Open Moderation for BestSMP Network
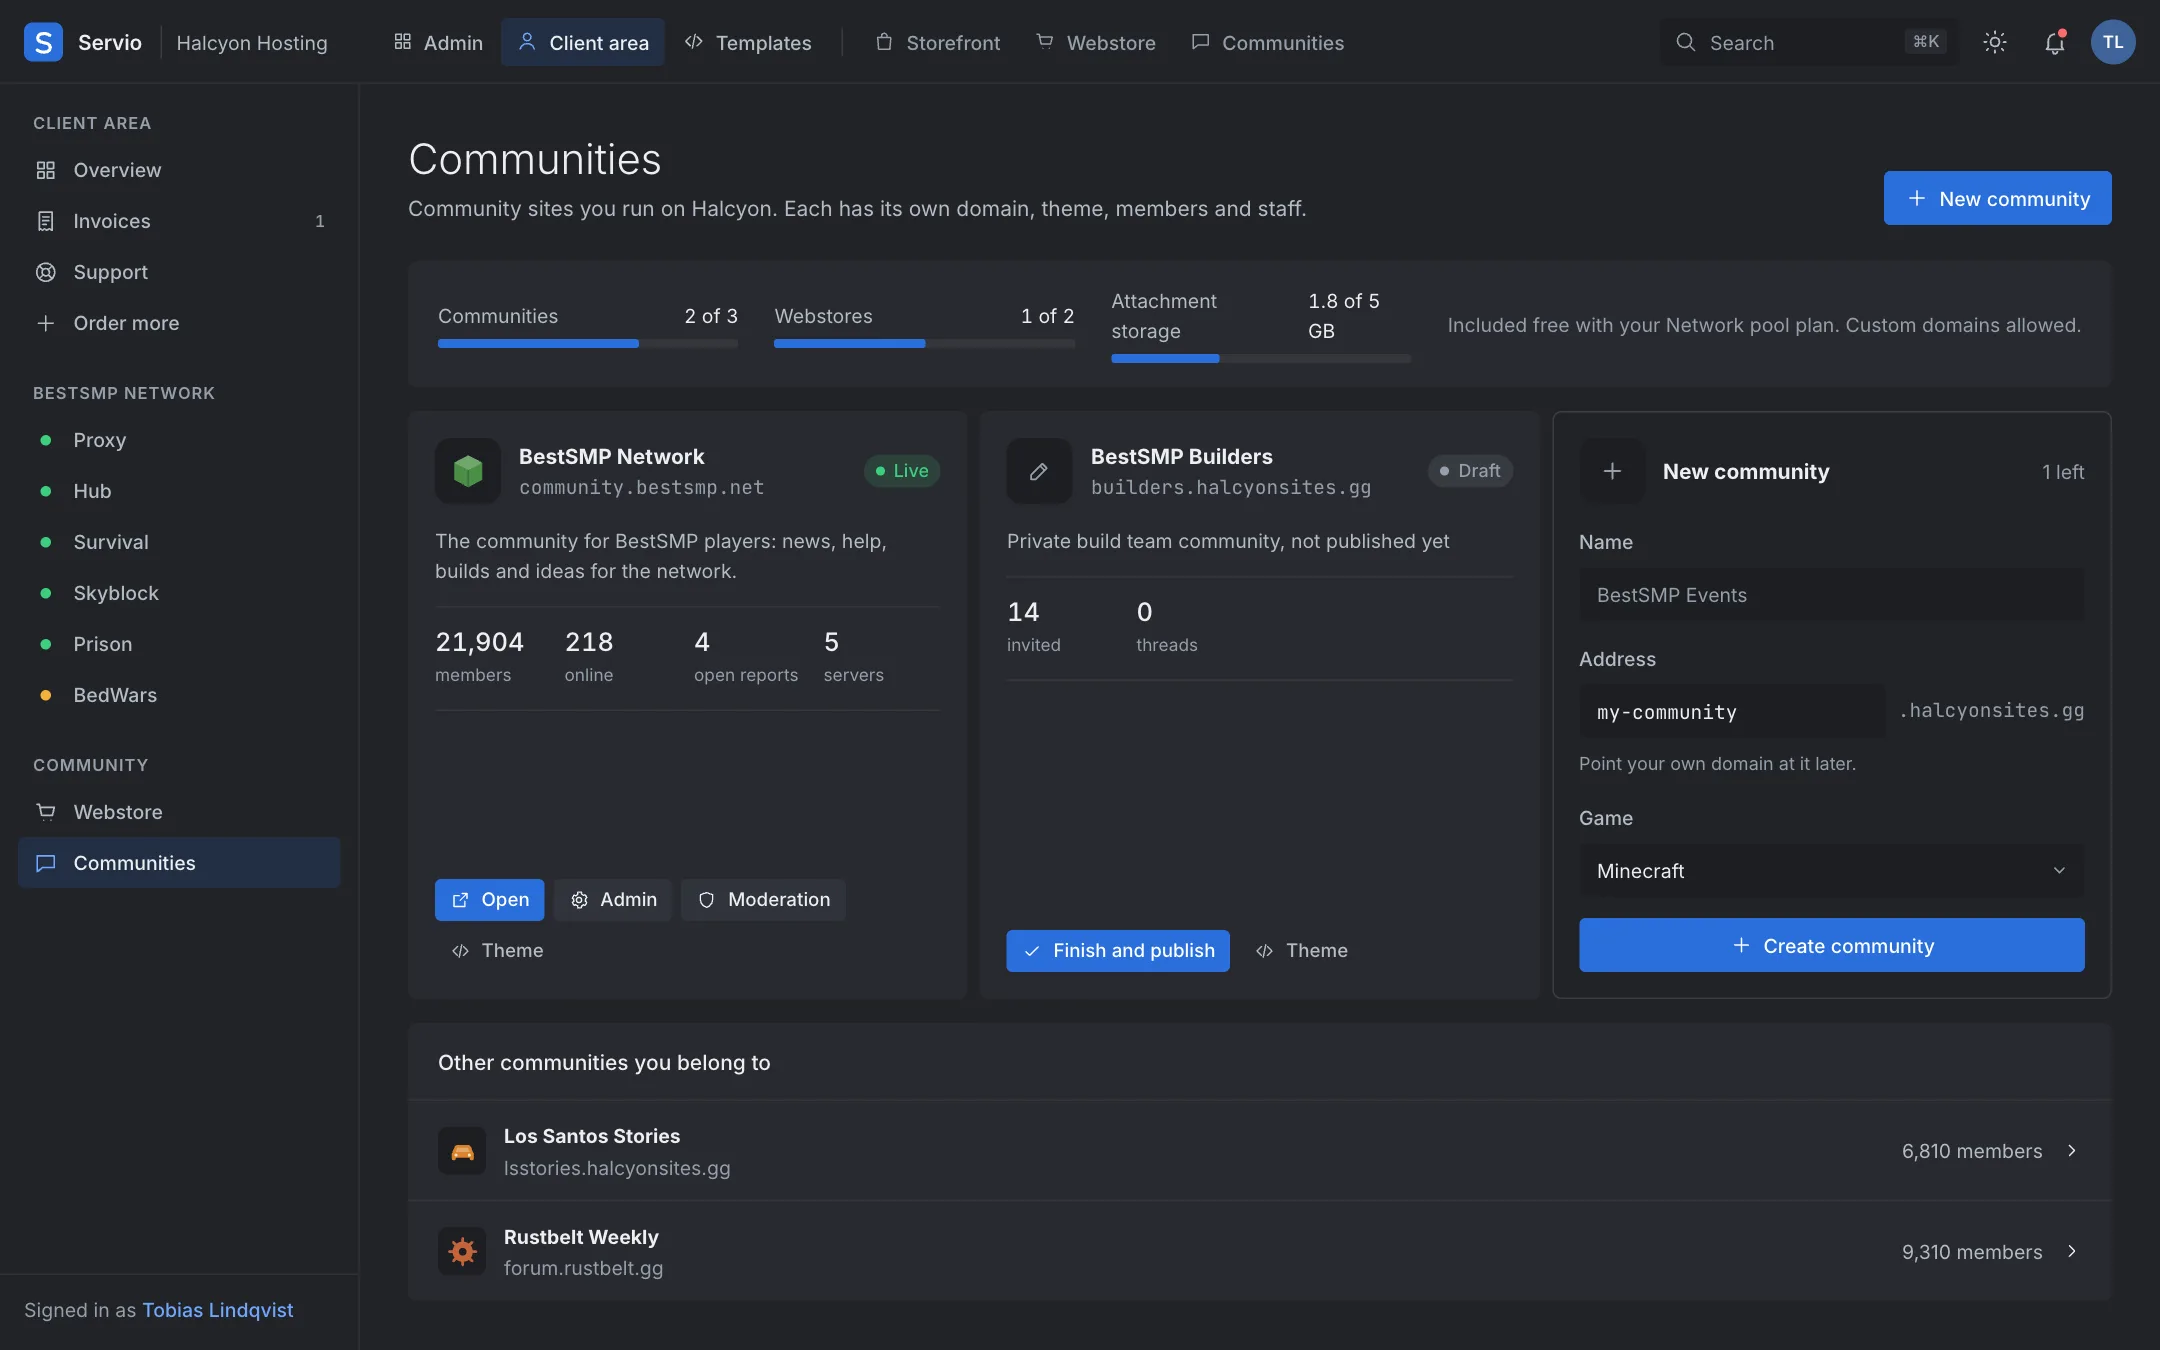2160x1350 pixels. [x=763, y=900]
